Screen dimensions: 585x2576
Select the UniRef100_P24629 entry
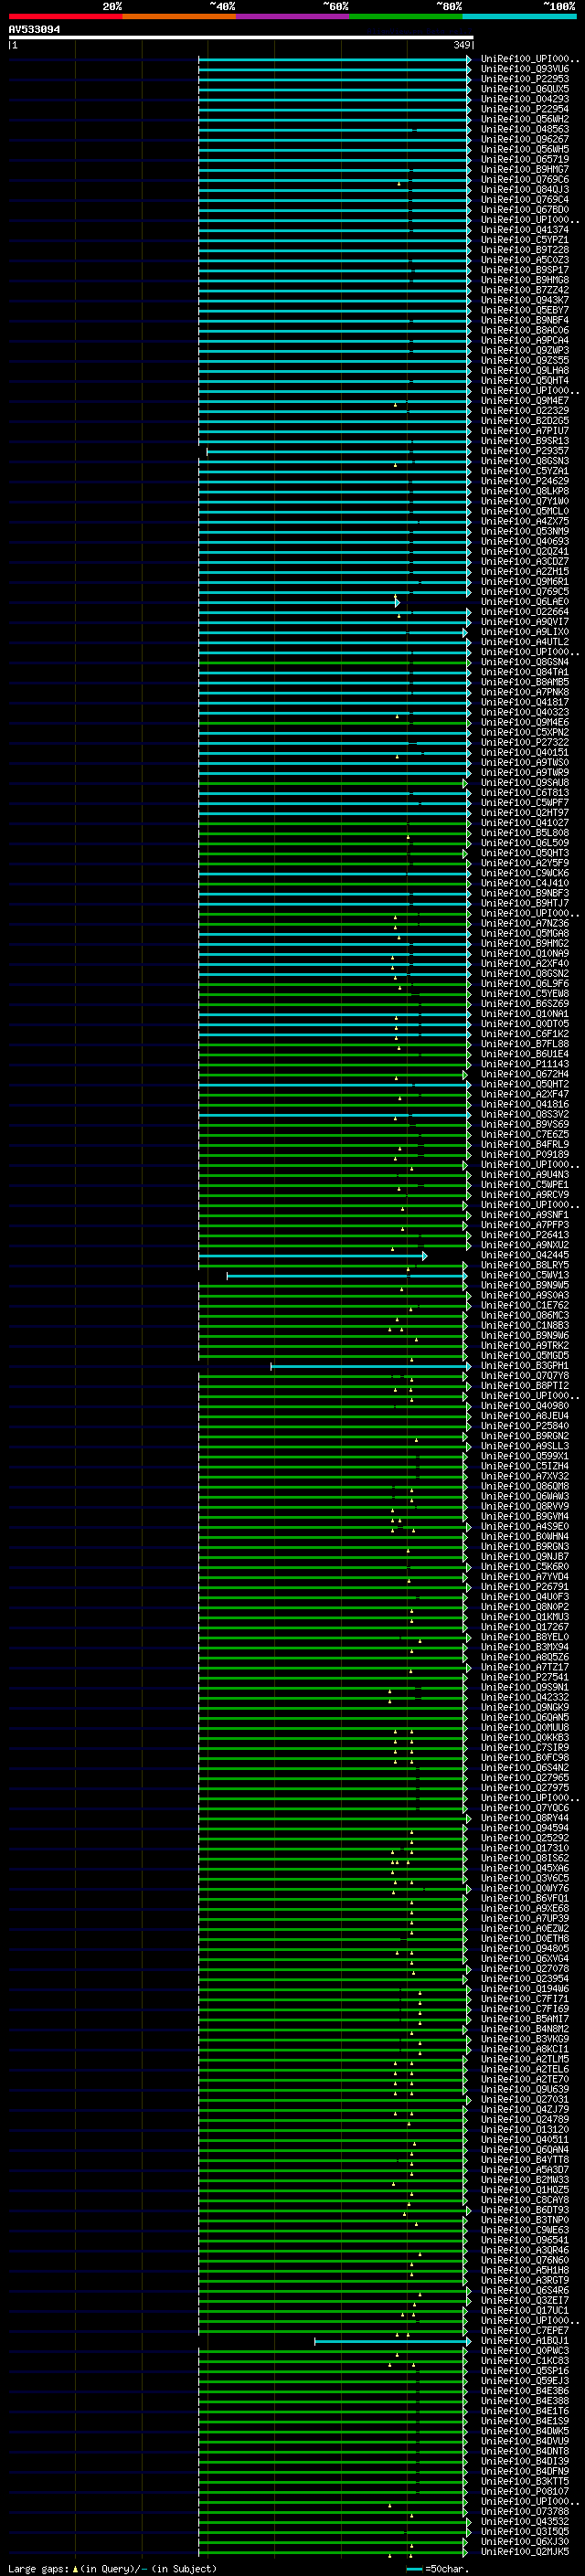pyautogui.click(x=525, y=481)
